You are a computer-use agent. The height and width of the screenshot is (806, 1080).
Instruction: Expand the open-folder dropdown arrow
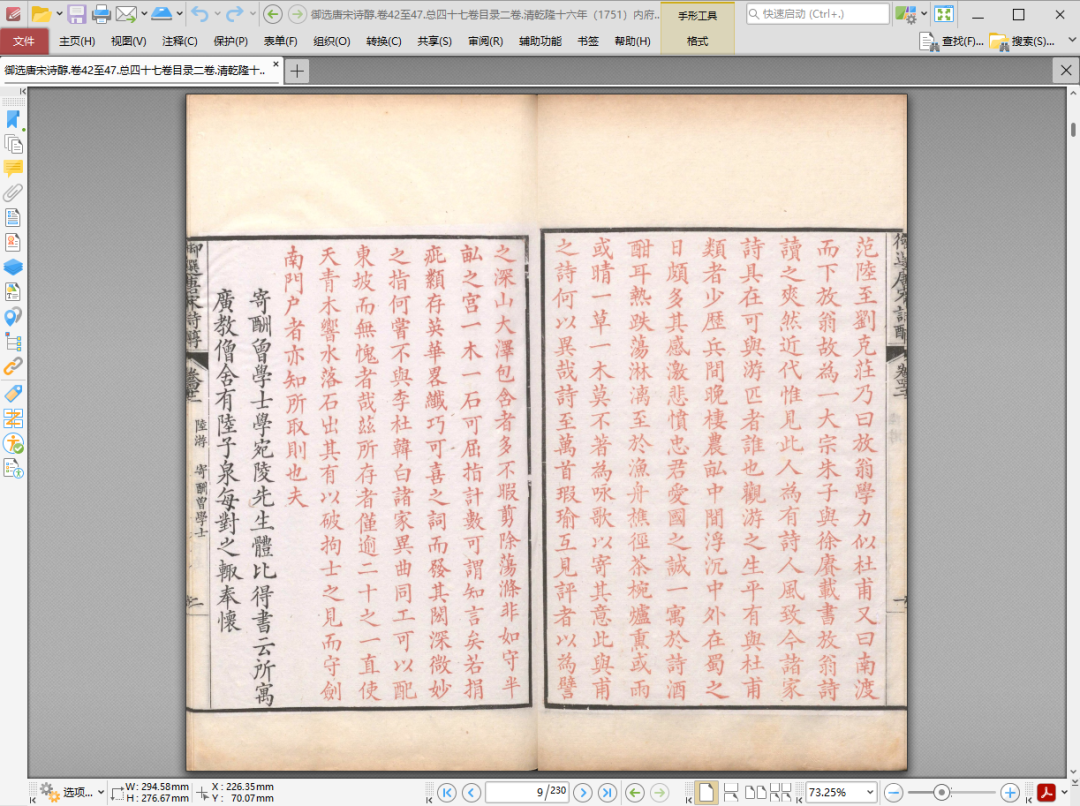59,14
